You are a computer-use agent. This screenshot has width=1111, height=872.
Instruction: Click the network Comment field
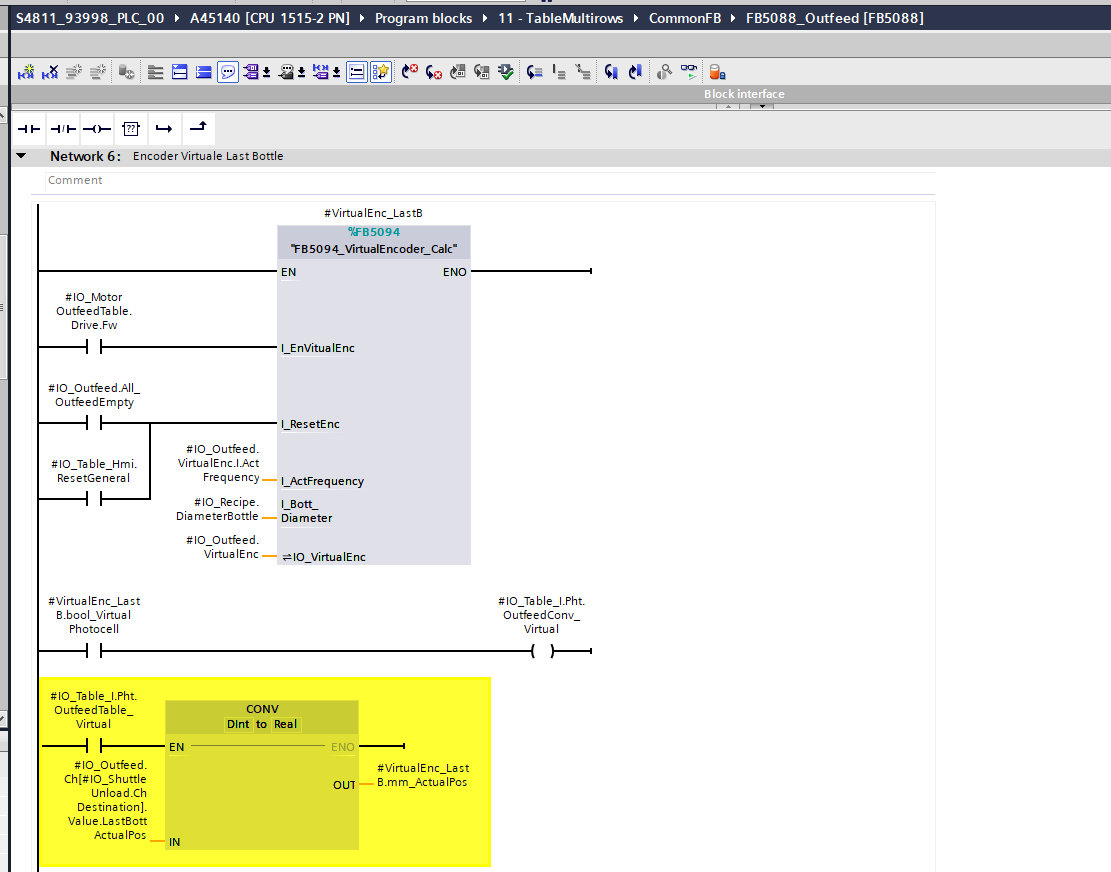tap(490, 181)
